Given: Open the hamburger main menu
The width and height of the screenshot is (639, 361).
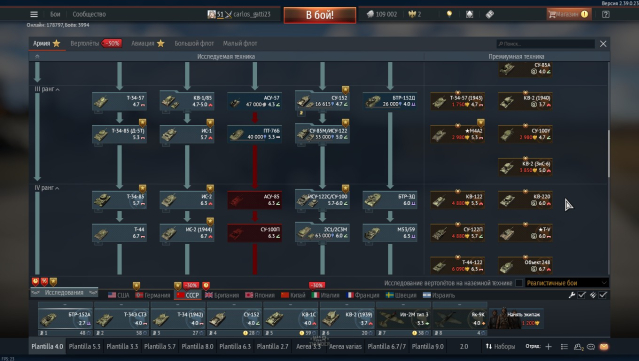Looking at the screenshot, I should point(34,14).
